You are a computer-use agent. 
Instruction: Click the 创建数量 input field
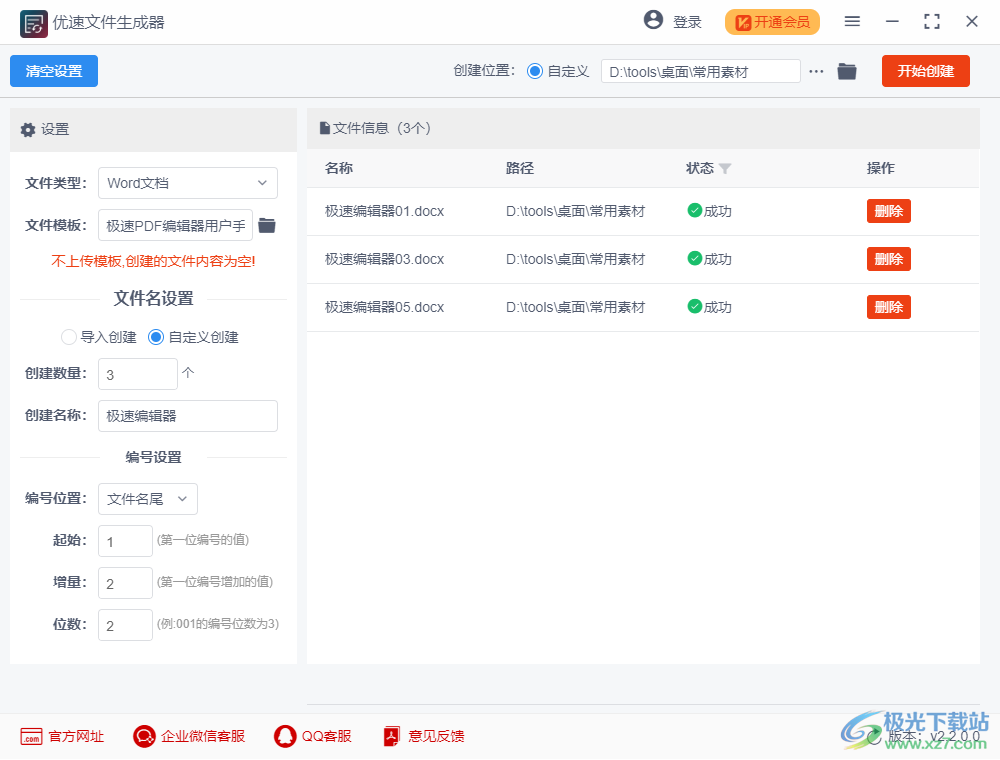click(x=138, y=374)
